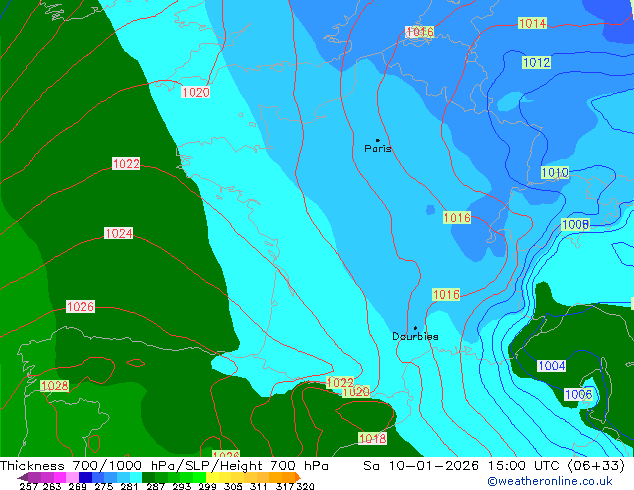Click the 1022 label adjoining the 1020 label
Viewport: 634px width, 490px height.
340,382
